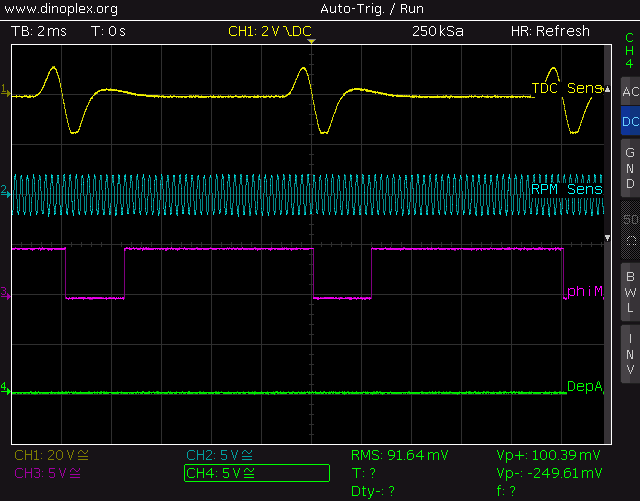Toggle INV channel inversion
This screenshot has width=640, height=501.
coord(629,354)
